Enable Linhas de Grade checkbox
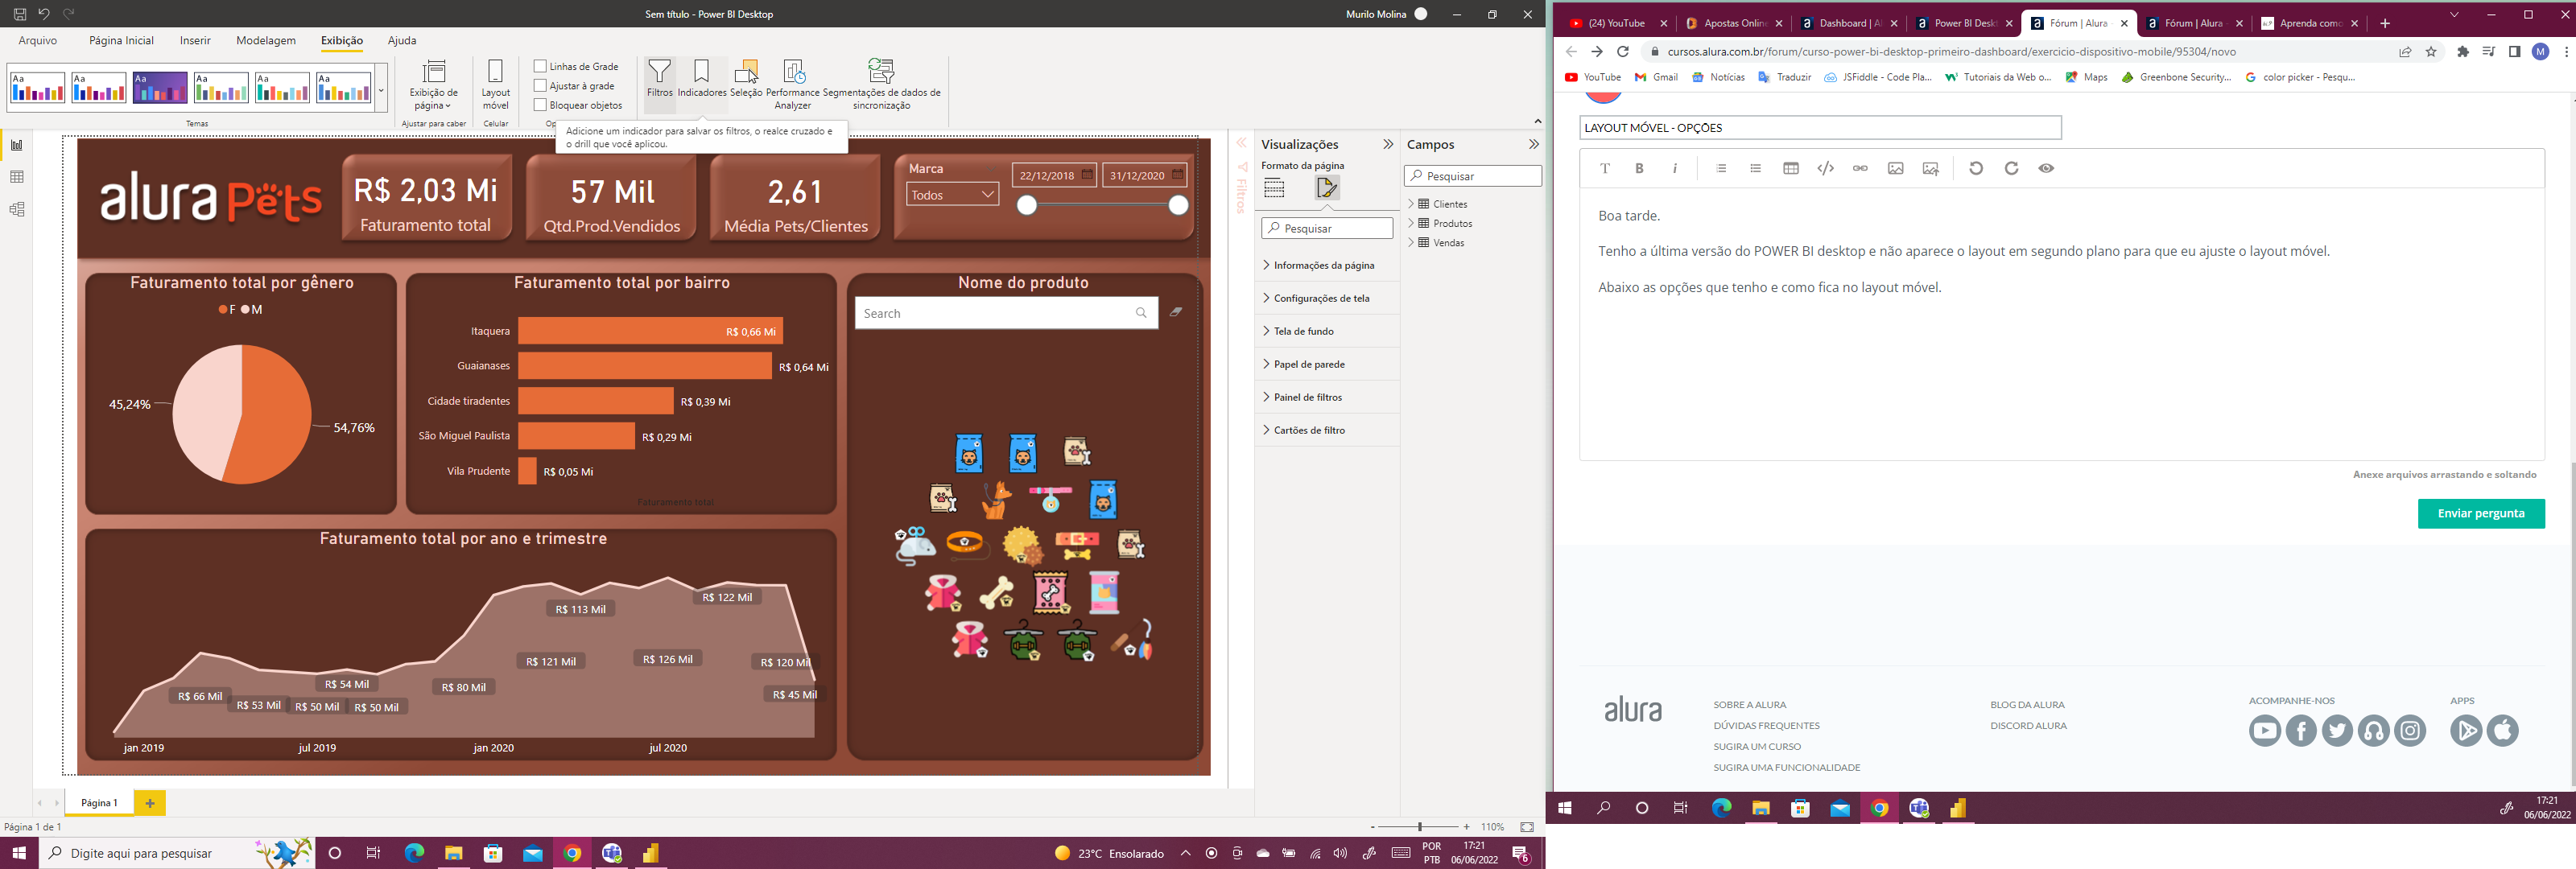Screen dimensions: 2576x869 (540, 66)
